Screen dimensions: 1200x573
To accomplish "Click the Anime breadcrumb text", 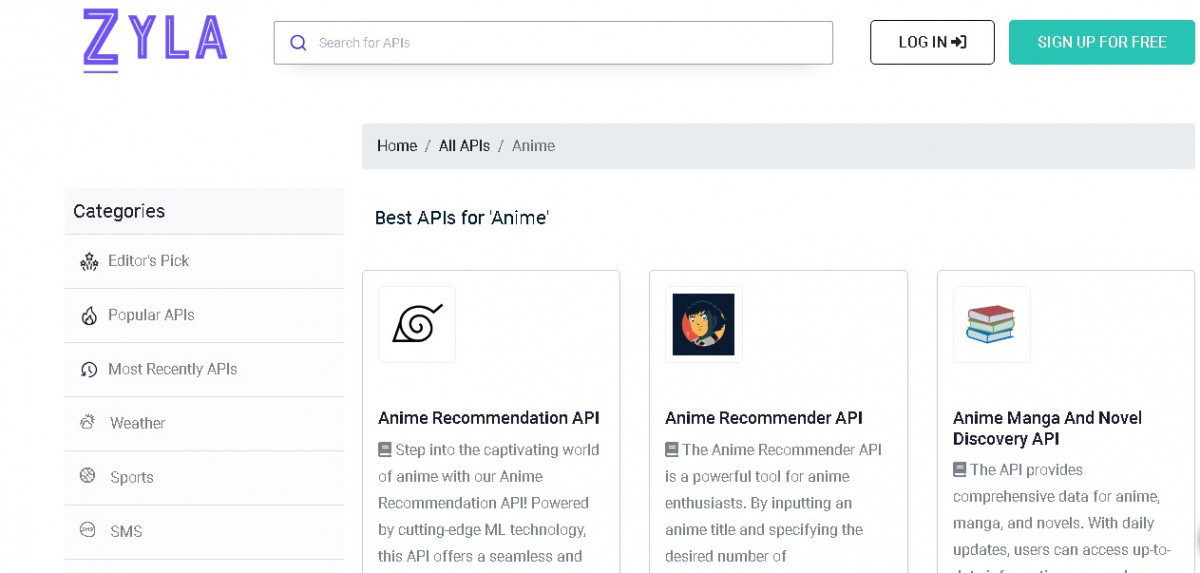I will pyautogui.click(x=533, y=146).
